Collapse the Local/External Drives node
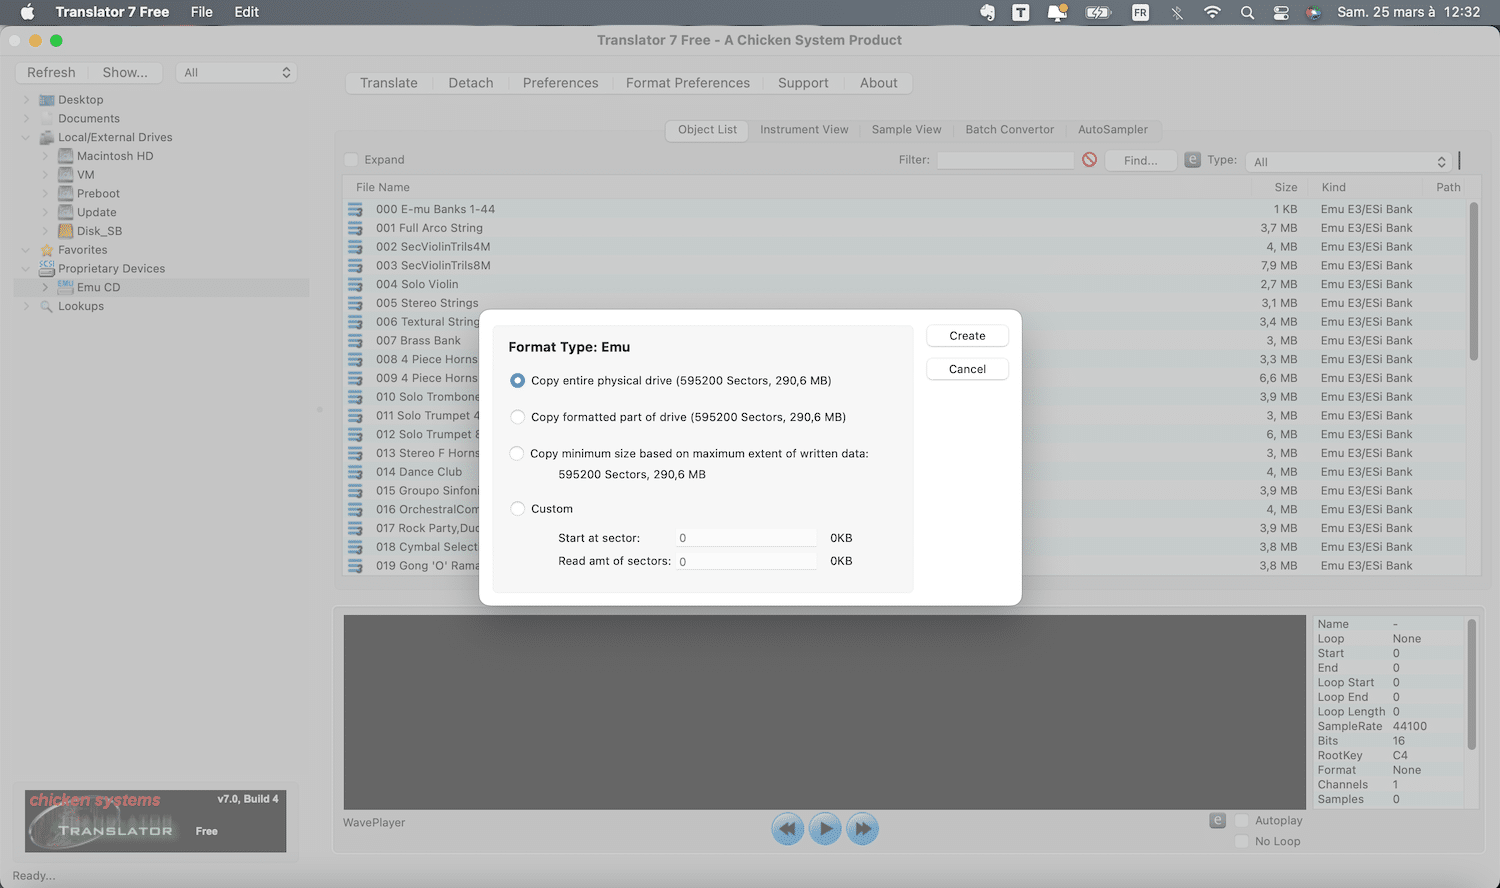Viewport: 1500px width, 888px height. tap(26, 137)
